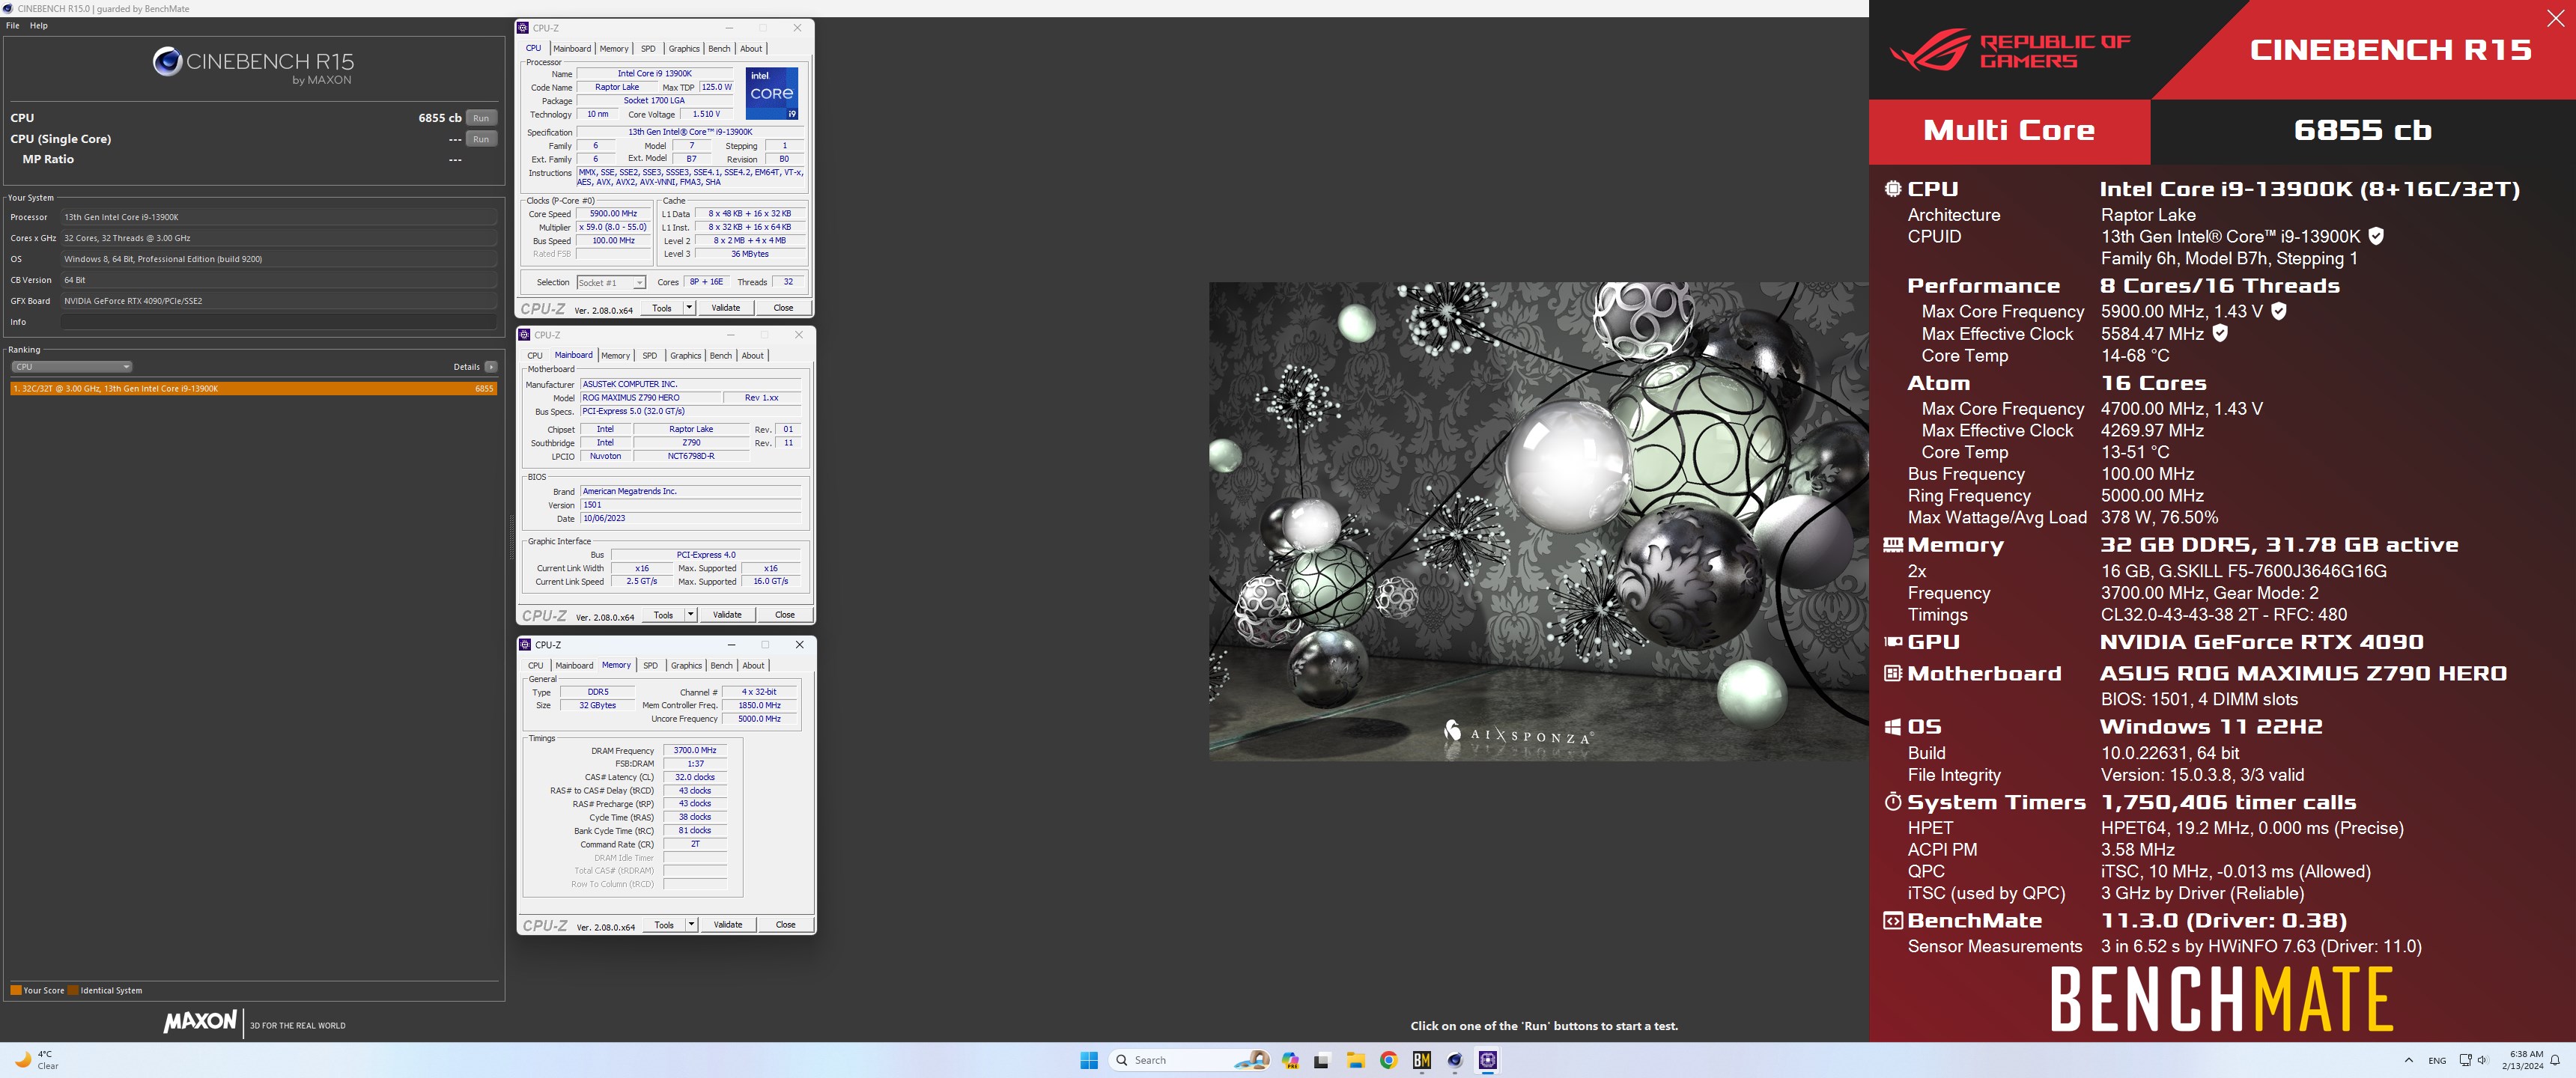Click the shield icon beside 5584.47 MHz

(x=2220, y=333)
